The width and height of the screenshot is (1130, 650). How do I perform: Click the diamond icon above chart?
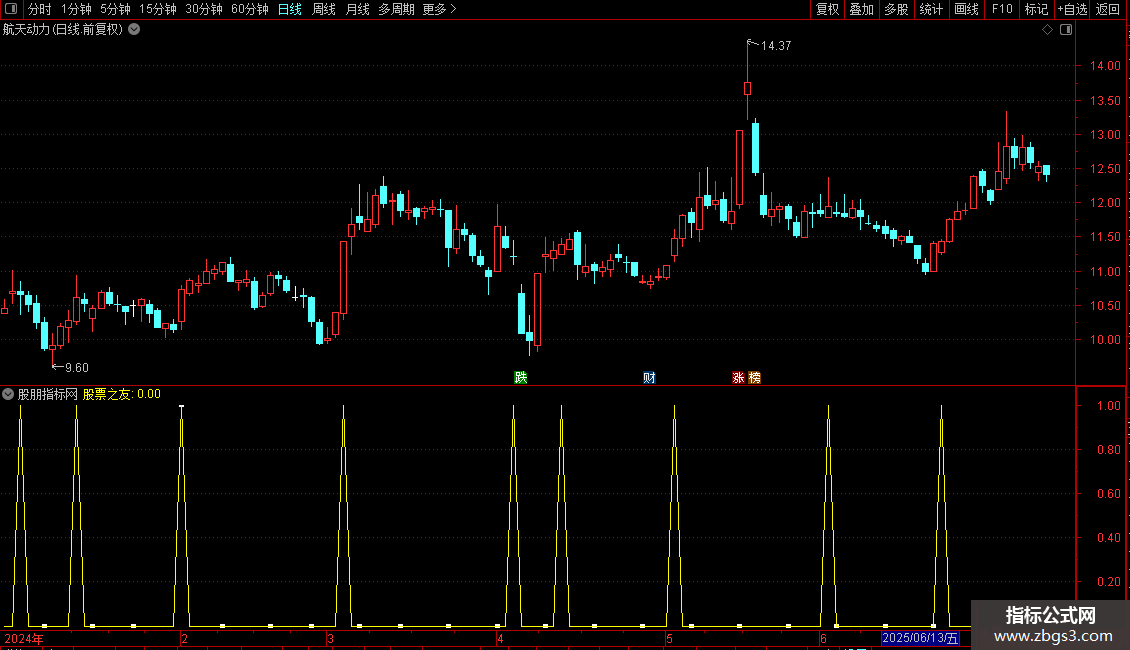coord(1048,30)
